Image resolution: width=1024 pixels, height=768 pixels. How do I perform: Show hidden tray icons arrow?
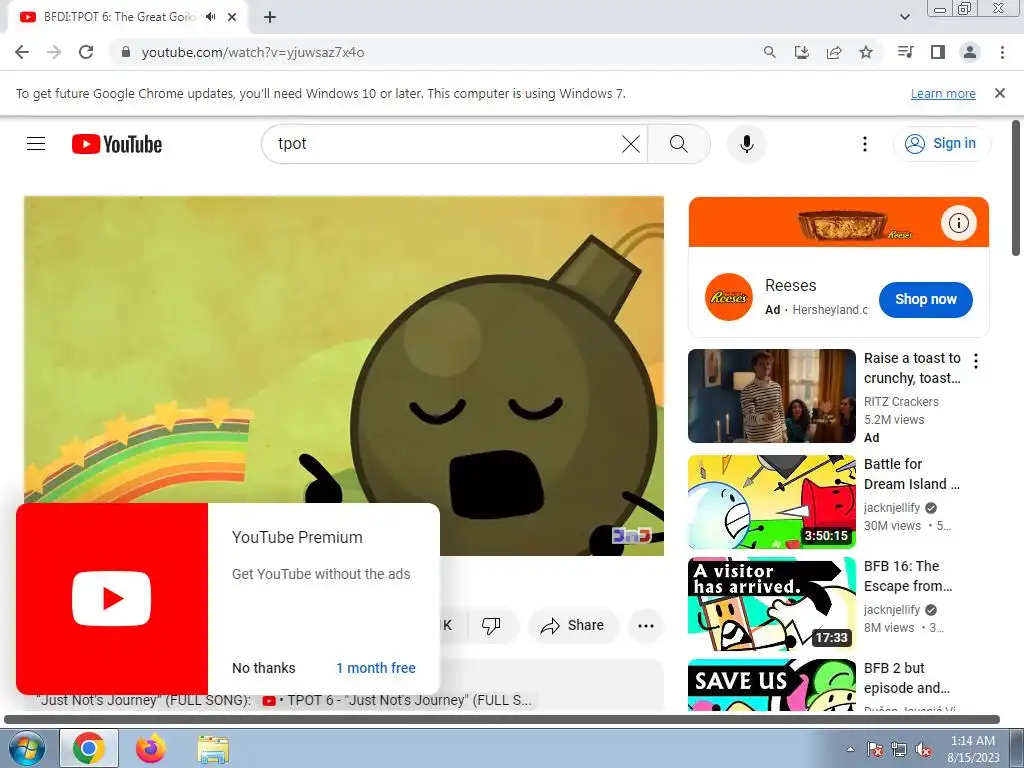coord(850,749)
